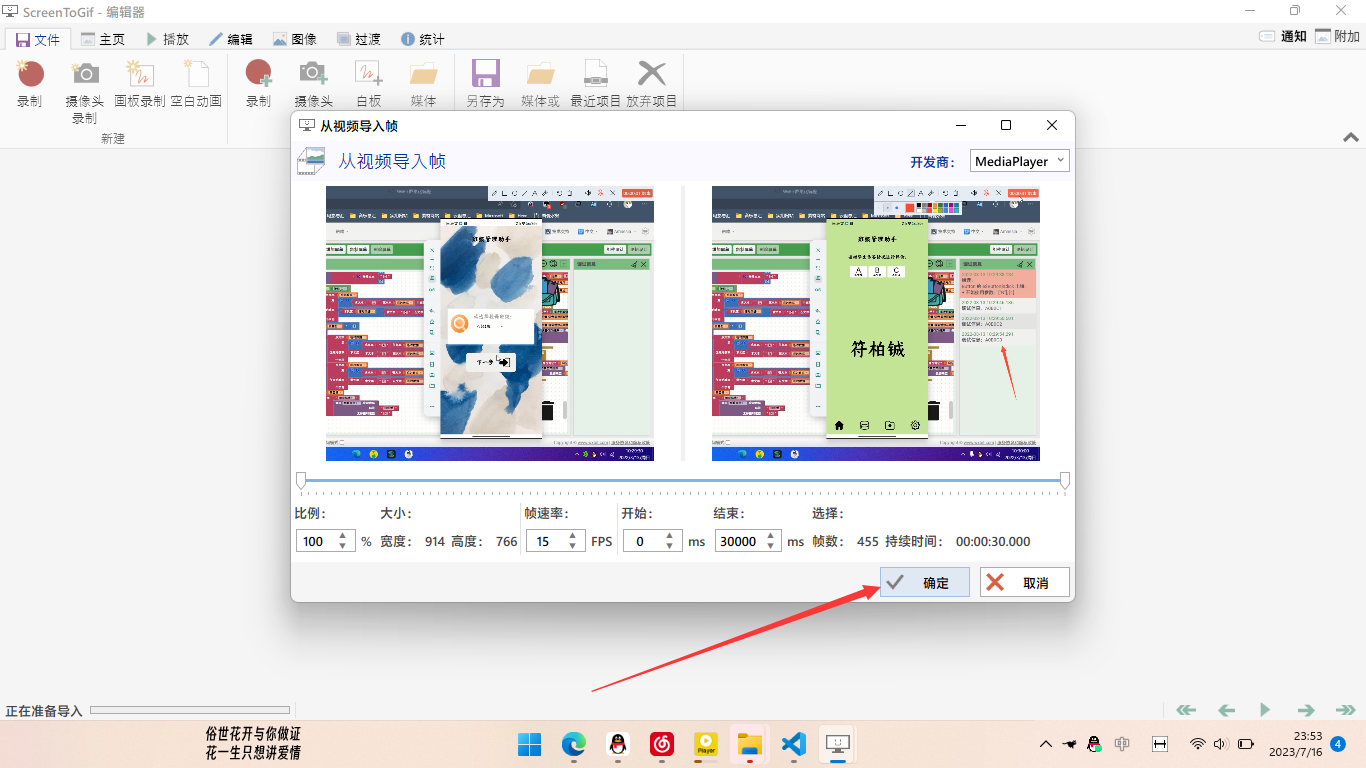Open the 统计 ribbon tab
This screenshot has height=768, width=1366.
[422, 39]
